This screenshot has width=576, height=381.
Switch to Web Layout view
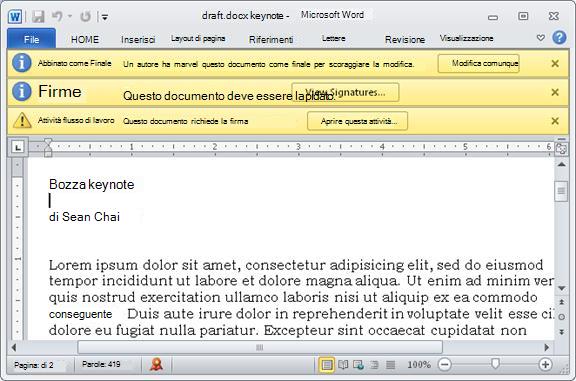click(x=359, y=365)
